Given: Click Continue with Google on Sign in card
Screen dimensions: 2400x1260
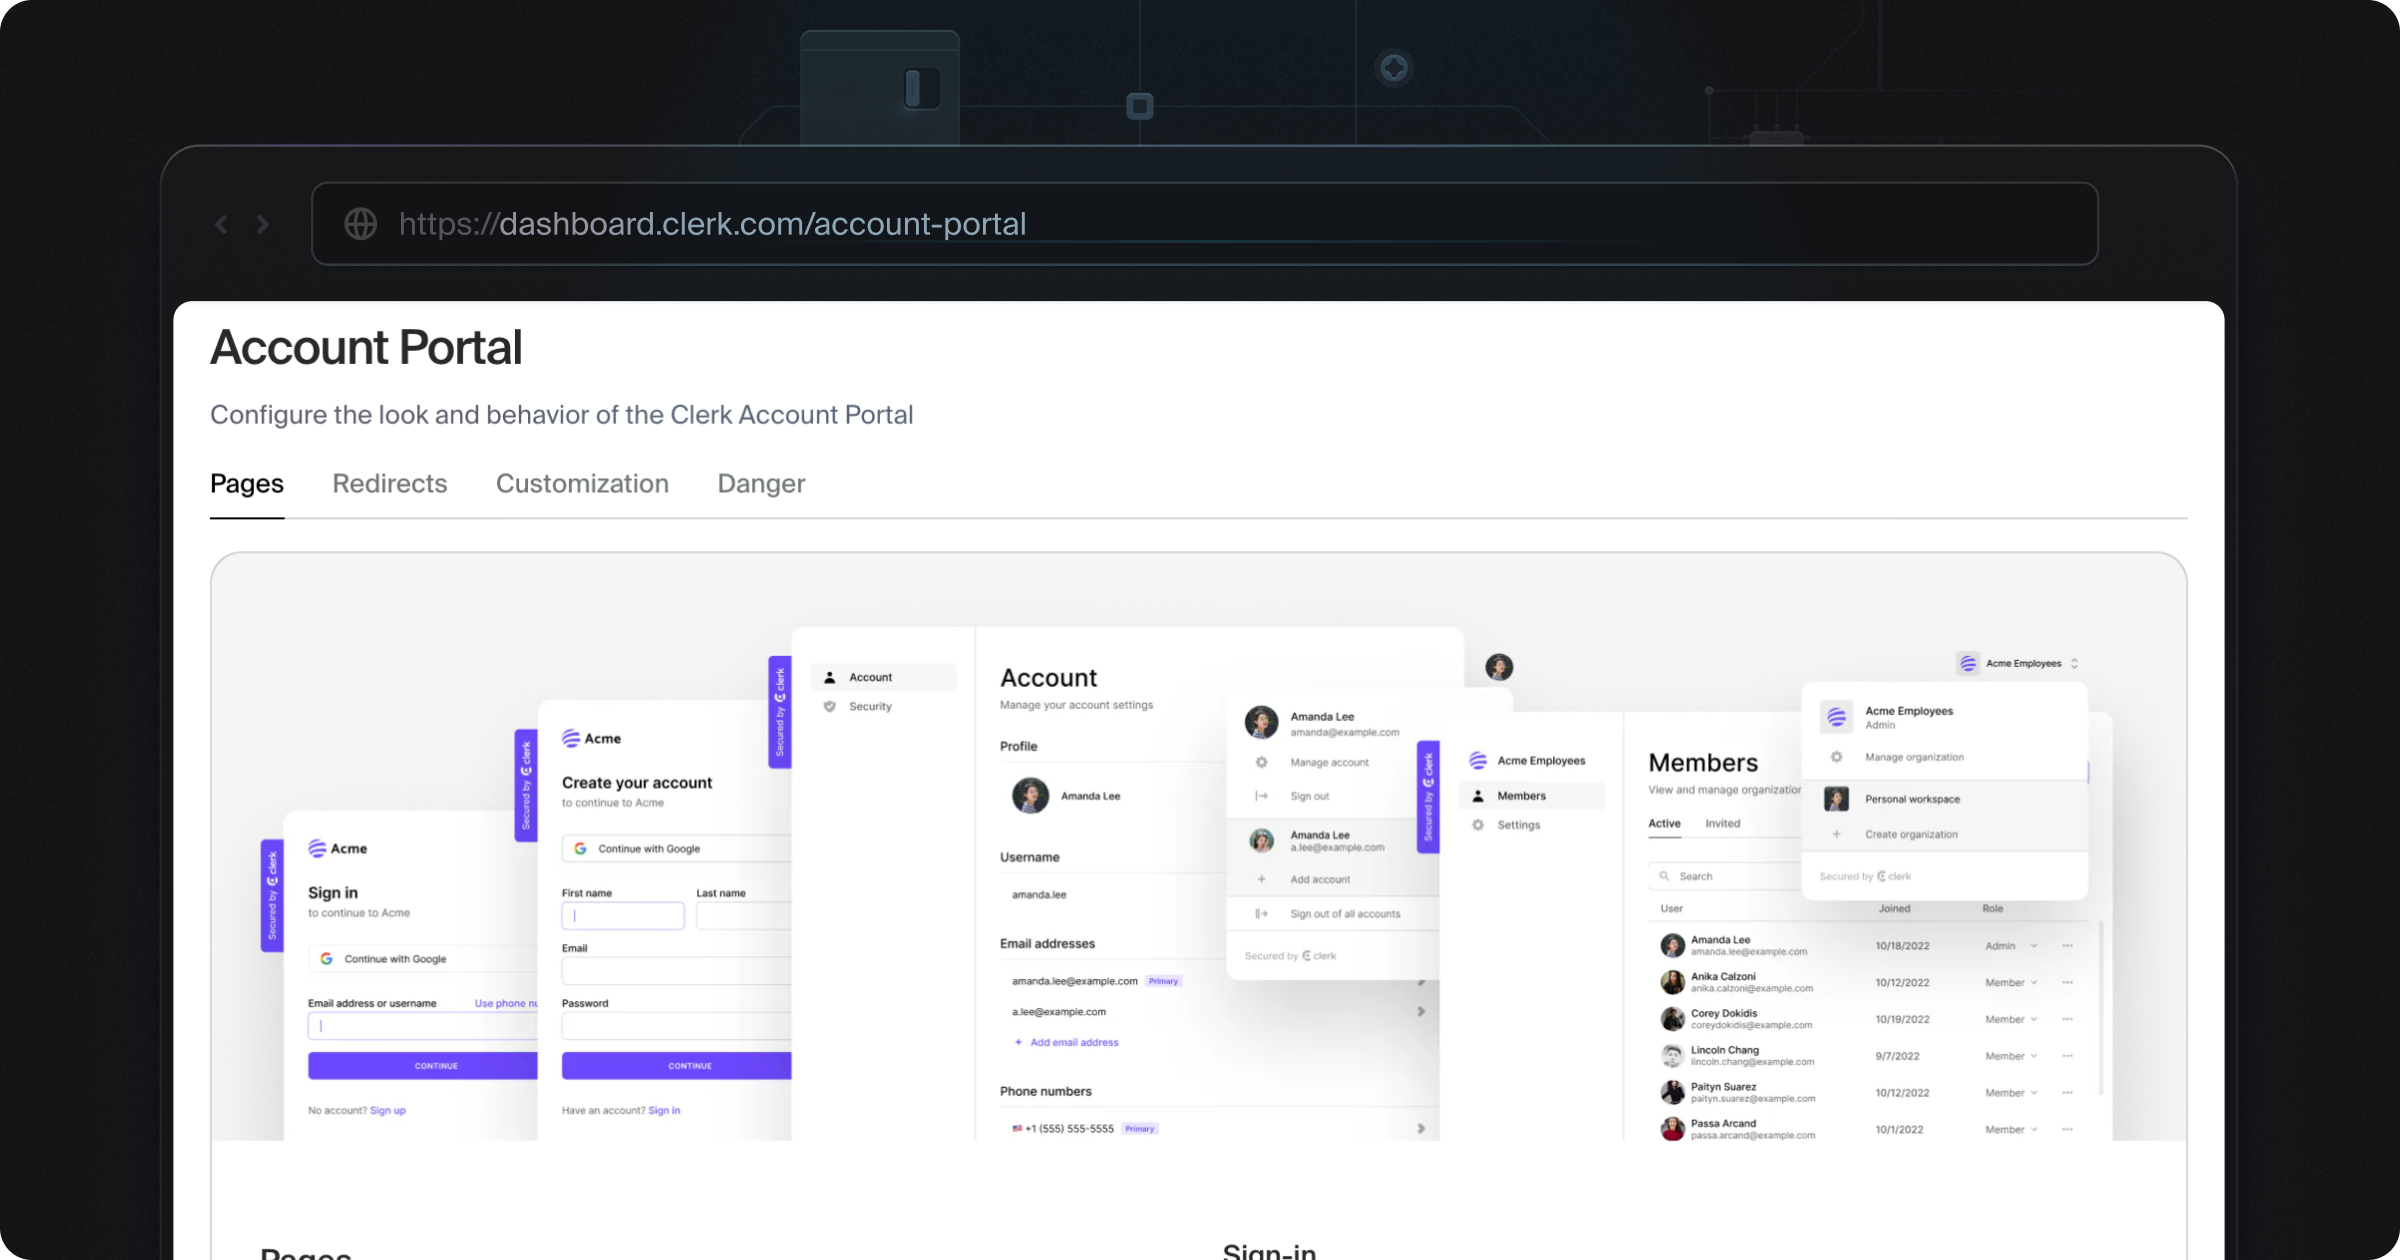Looking at the screenshot, I should (423, 959).
